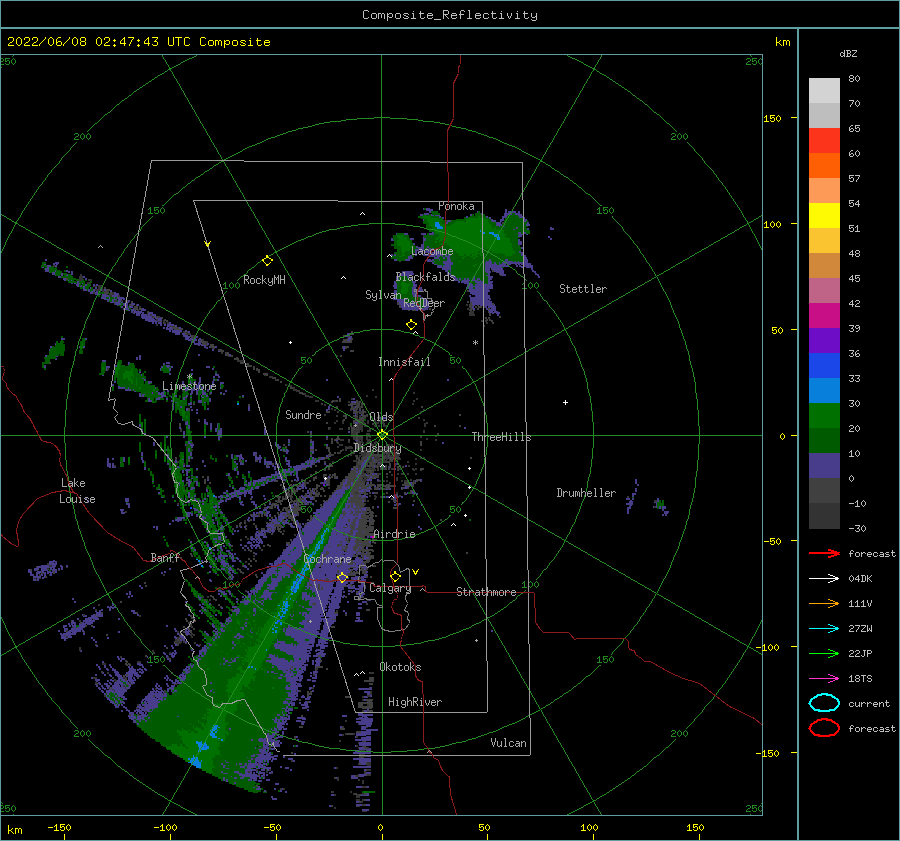Click the Ponoka city label
Image resolution: width=900 pixels, height=841 pixels.
(456, 206)
